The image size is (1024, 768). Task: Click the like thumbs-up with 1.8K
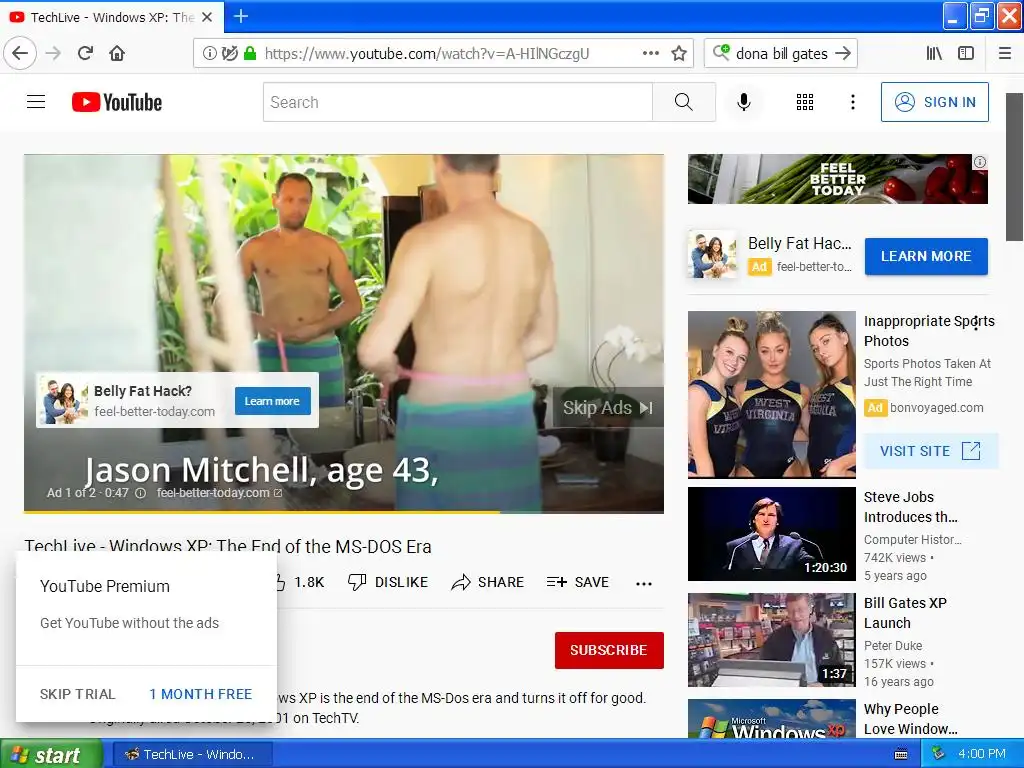[x=298, y=582]
